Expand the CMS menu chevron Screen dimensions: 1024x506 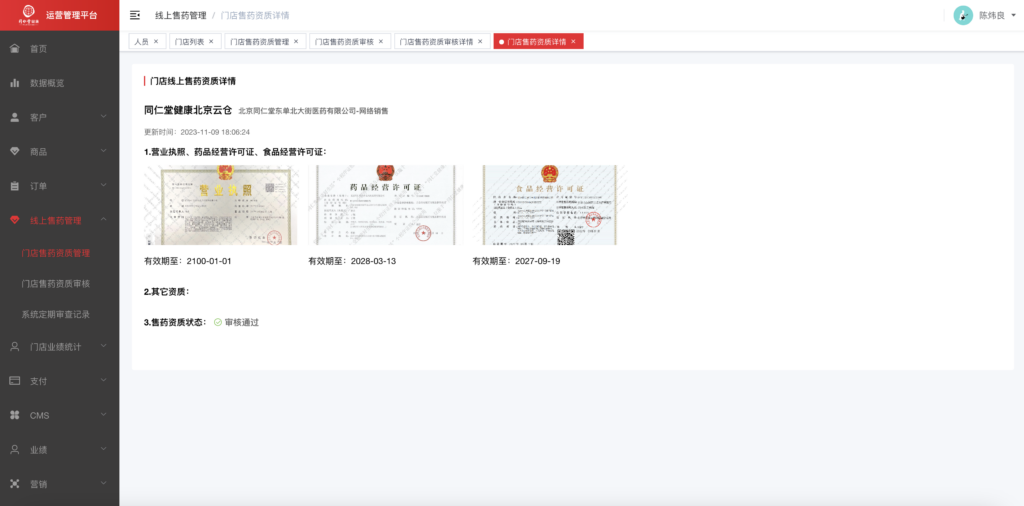tap(104, 415)
